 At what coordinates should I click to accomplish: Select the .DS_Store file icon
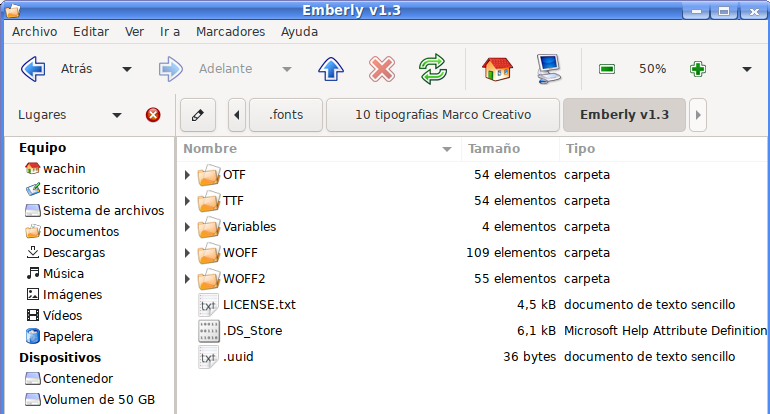click(x=209, y=331)
